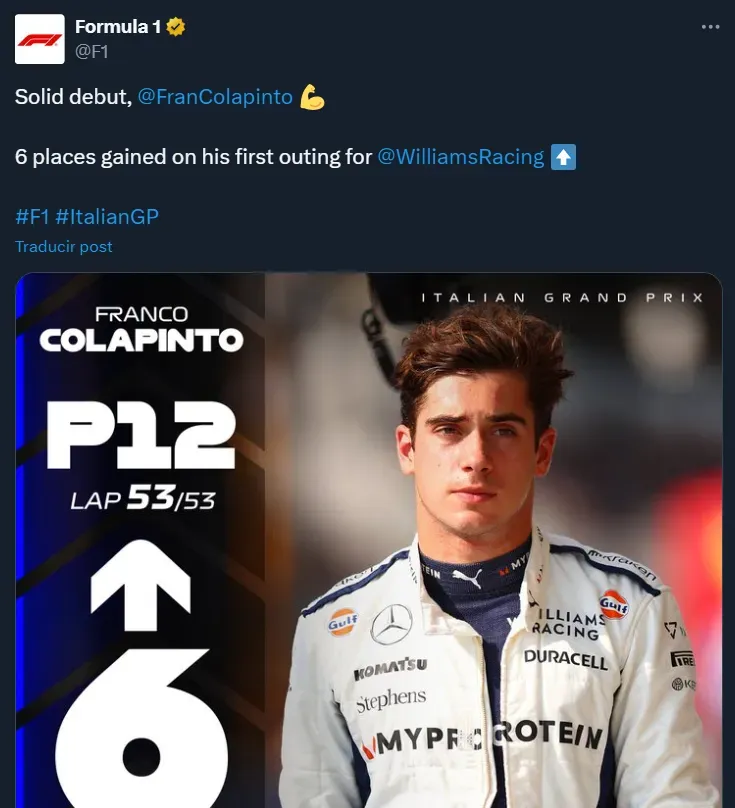735x808 pixels.
Task: Click the Mercedes star logo on the suit
Action: click(x=391, y=625)
